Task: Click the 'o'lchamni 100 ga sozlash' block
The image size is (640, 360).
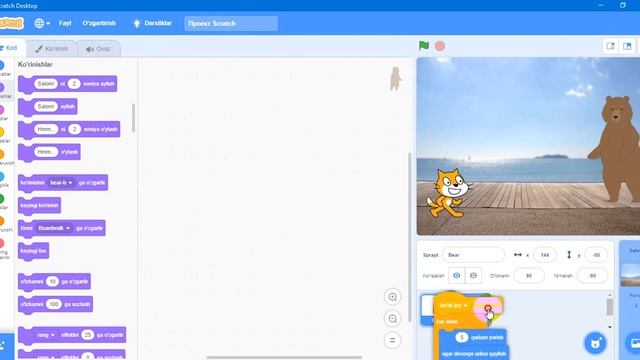Action: point(55,304)
